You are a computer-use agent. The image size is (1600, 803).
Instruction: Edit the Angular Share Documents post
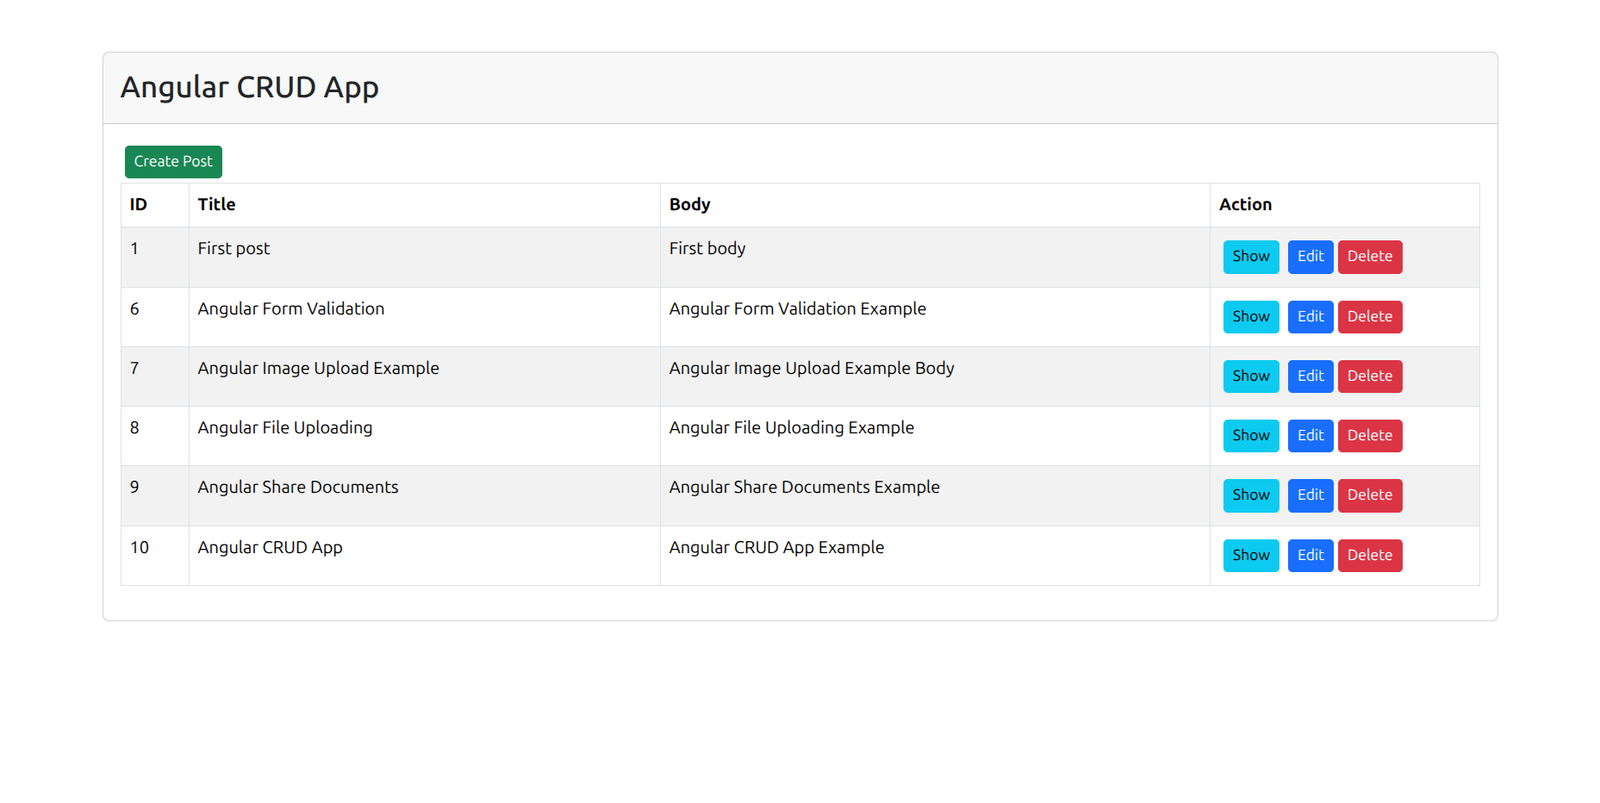pos(1310,495)
